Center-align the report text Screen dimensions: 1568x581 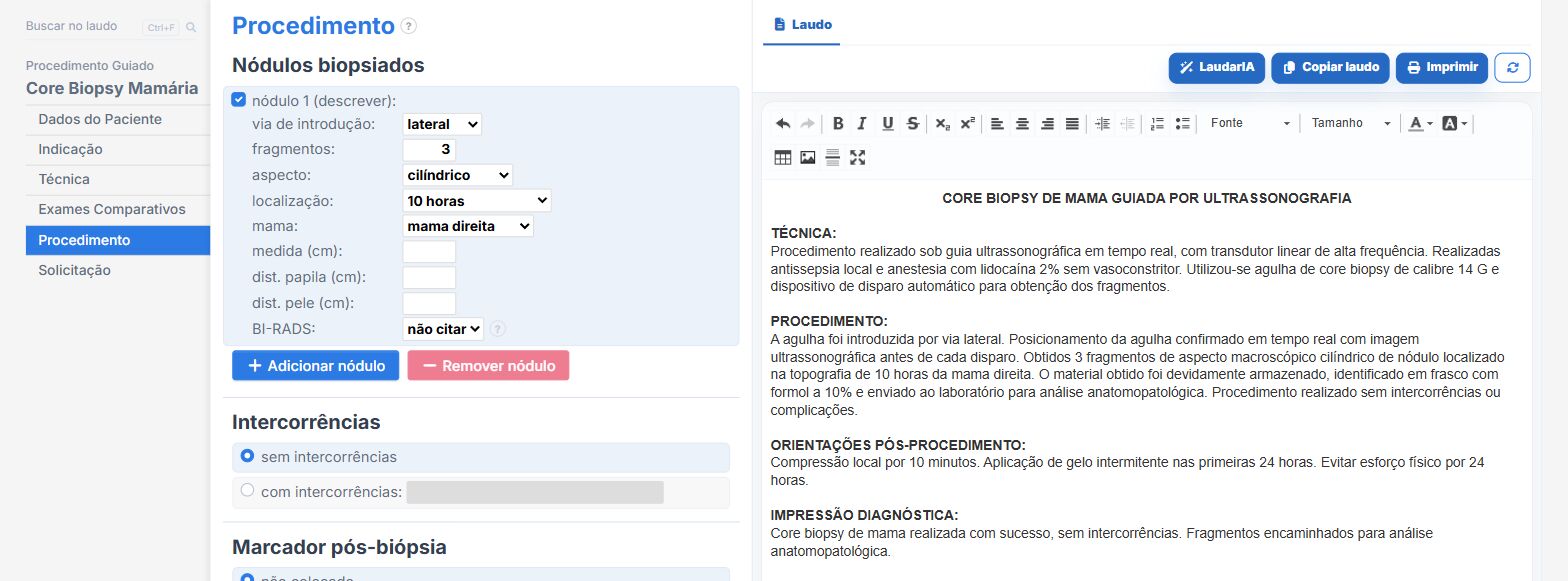coord(1022,124)
